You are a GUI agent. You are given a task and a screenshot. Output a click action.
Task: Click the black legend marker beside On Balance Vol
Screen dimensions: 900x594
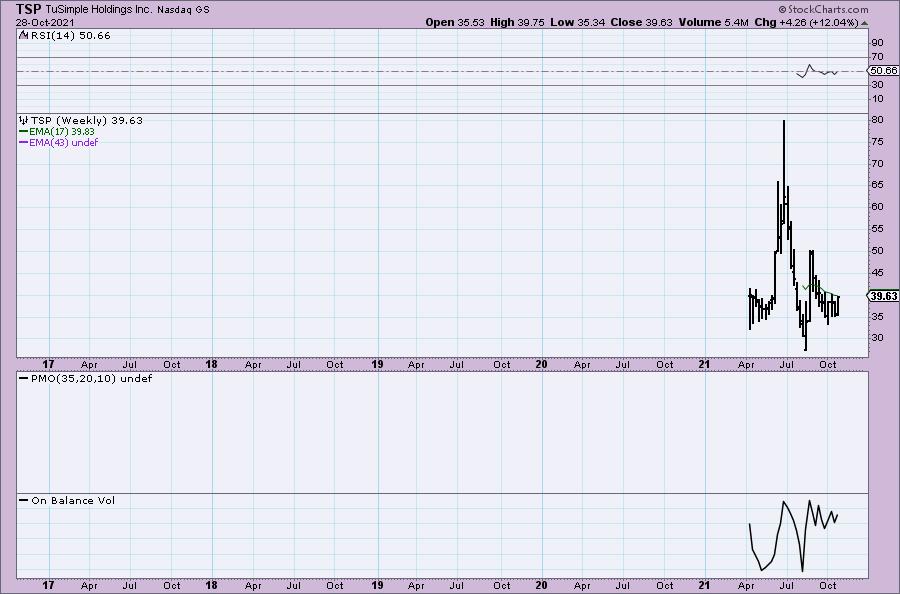(24, 500)
